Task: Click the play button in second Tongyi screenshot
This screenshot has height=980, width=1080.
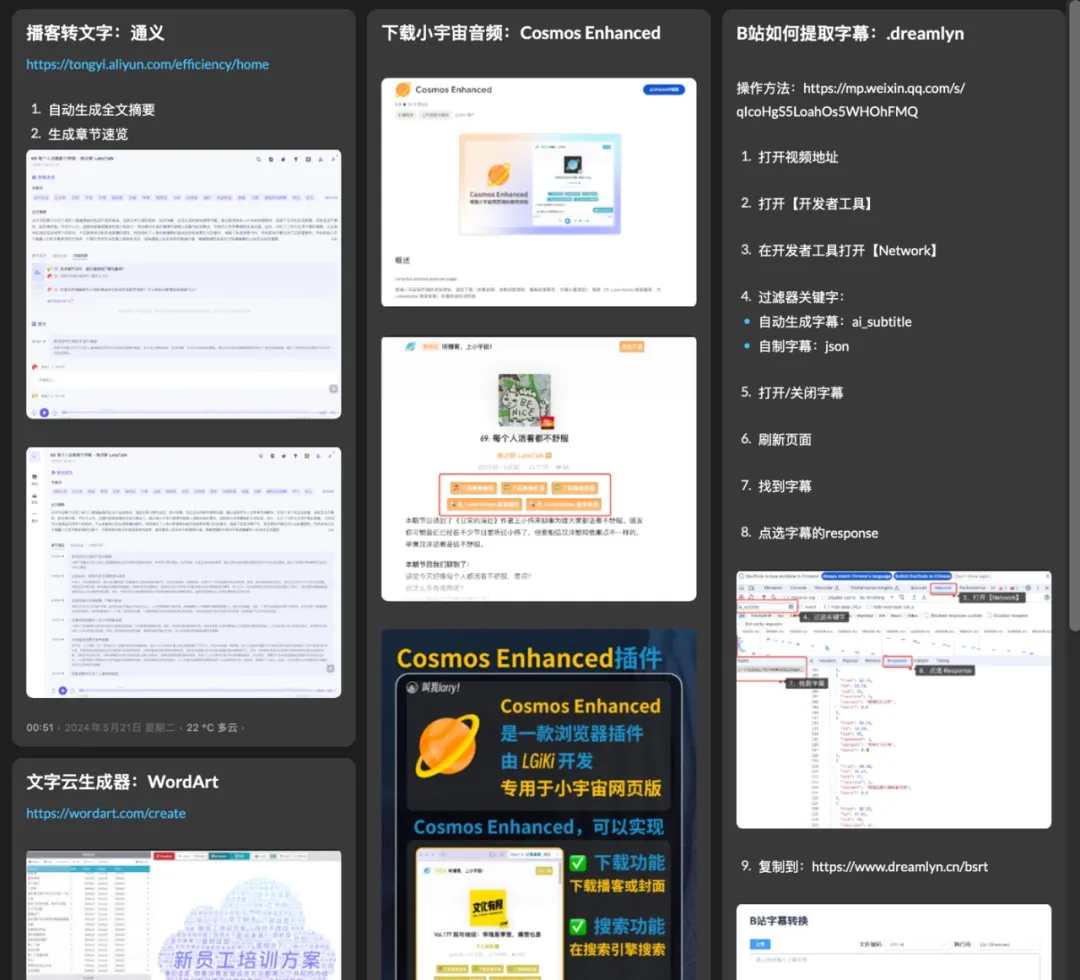Action: 63,690
